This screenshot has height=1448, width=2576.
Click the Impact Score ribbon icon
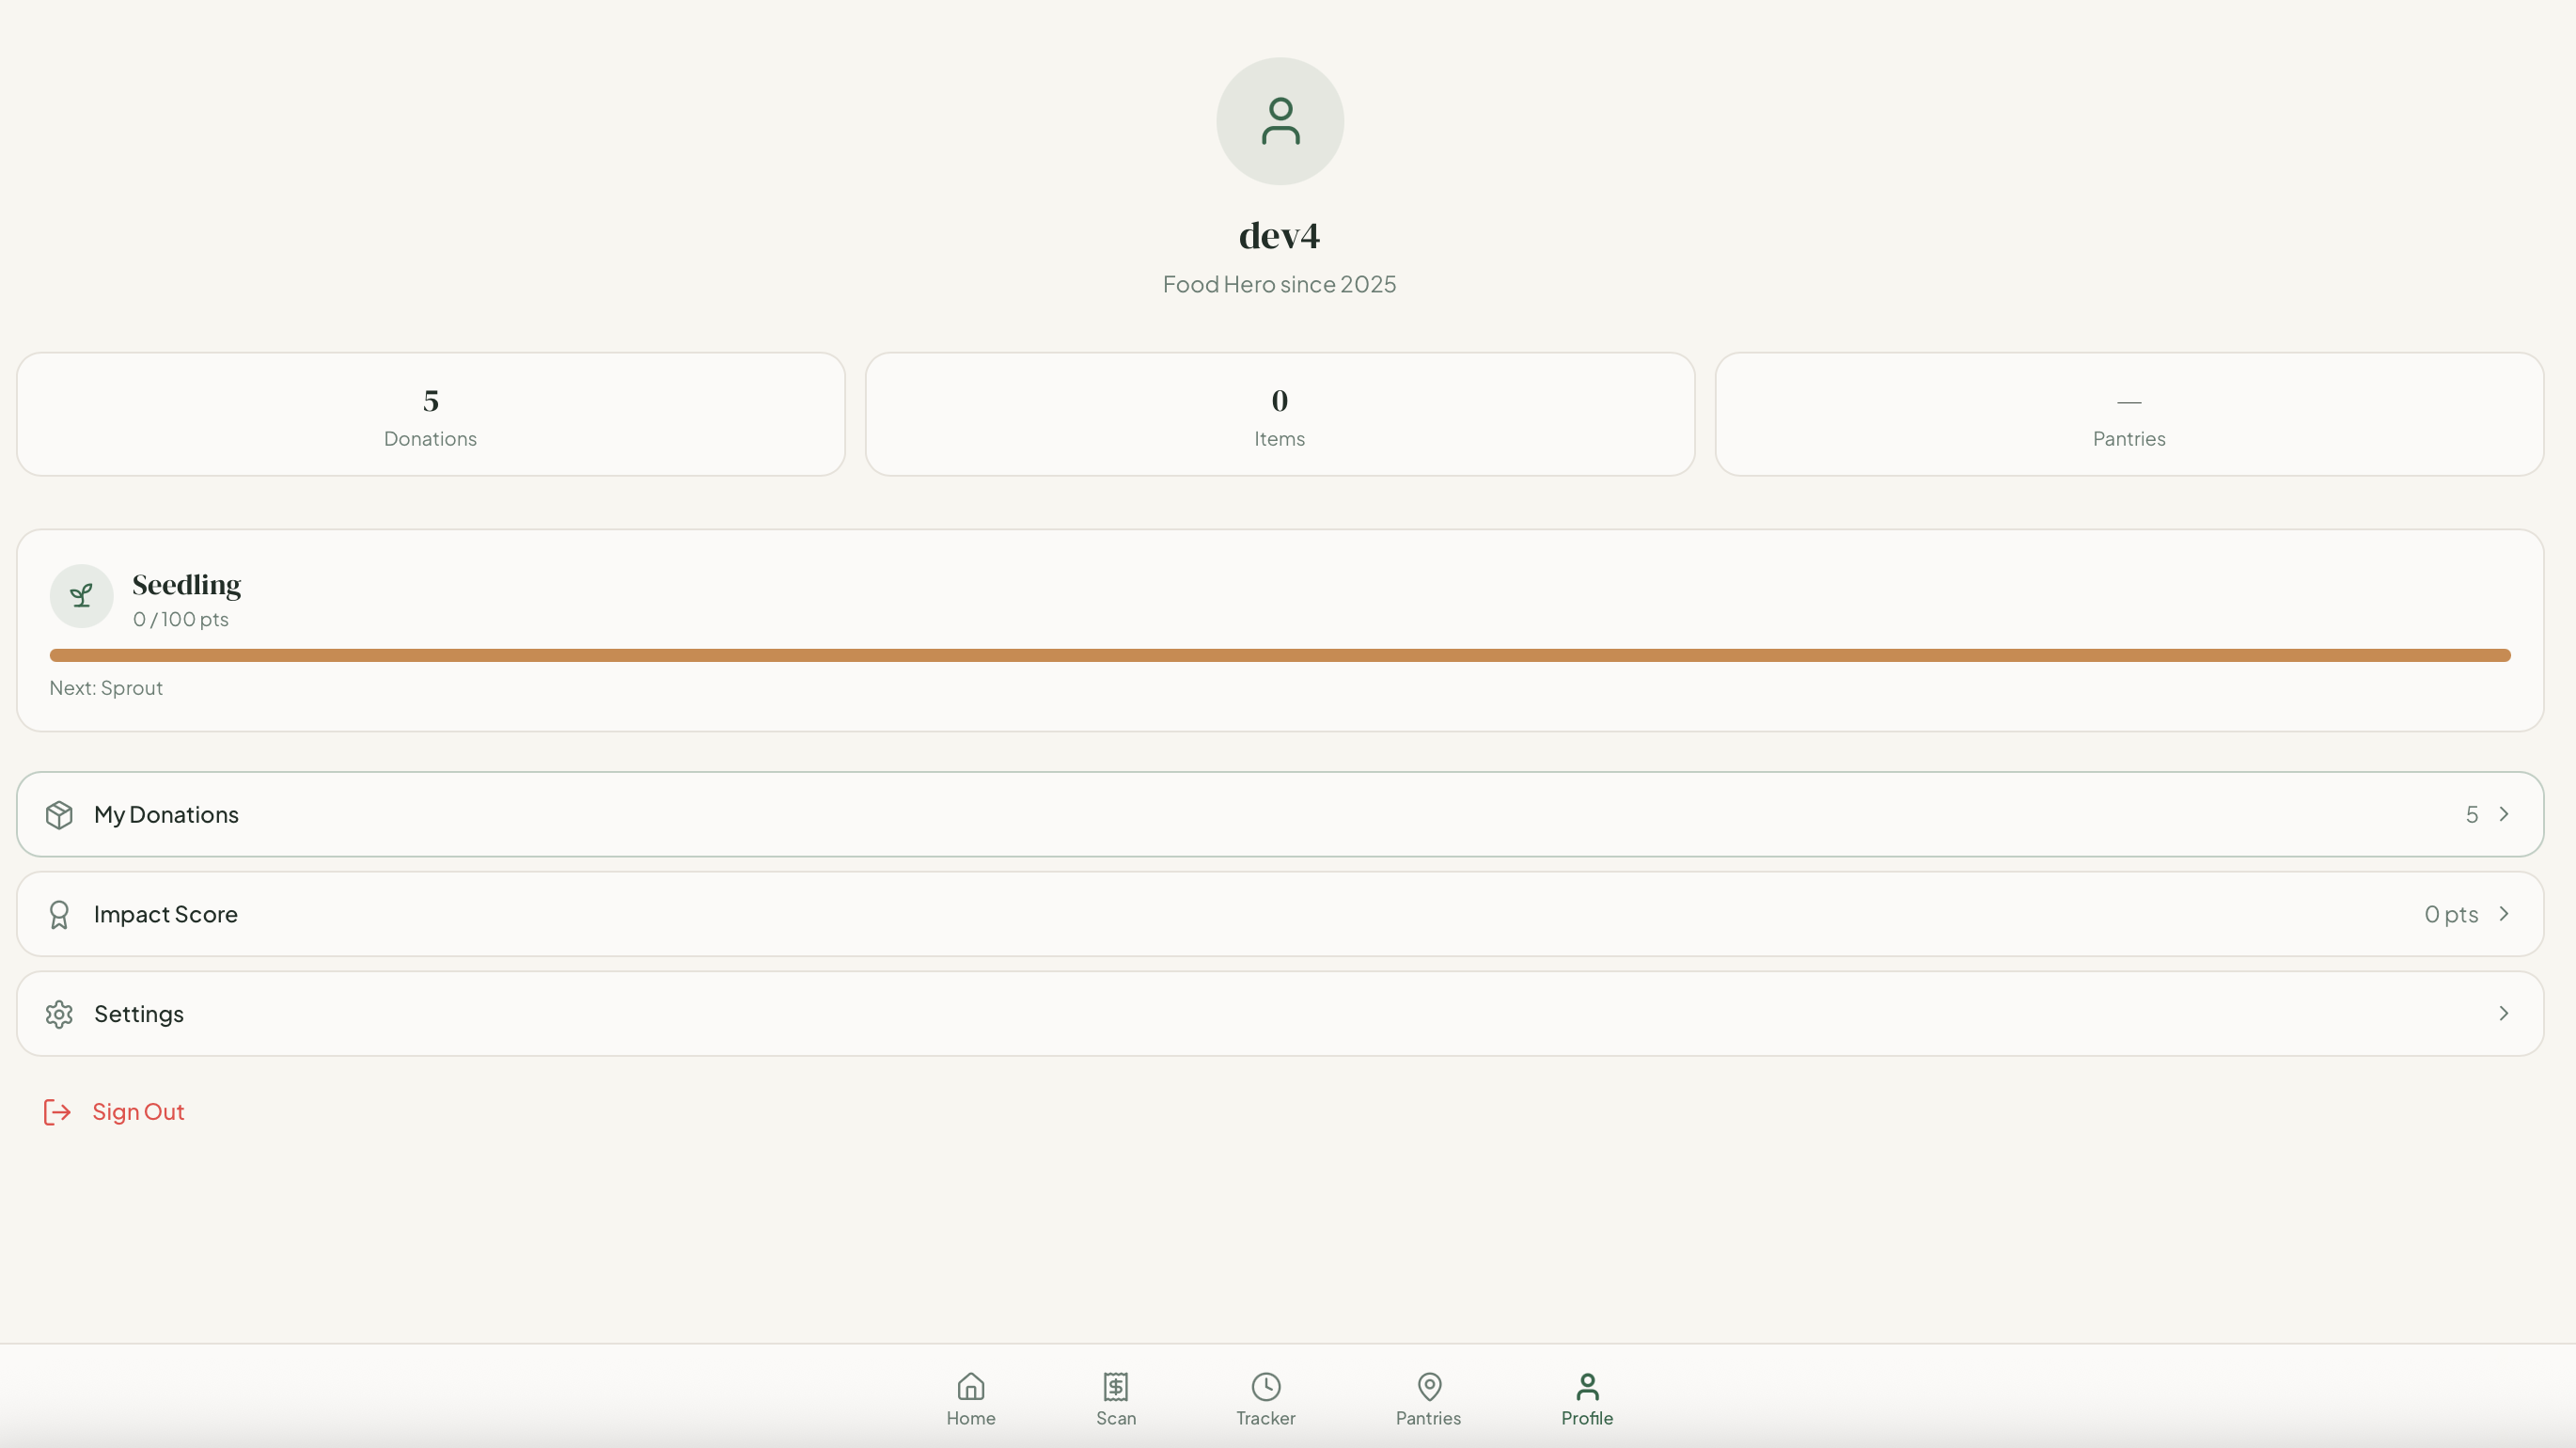coord(59,914)
